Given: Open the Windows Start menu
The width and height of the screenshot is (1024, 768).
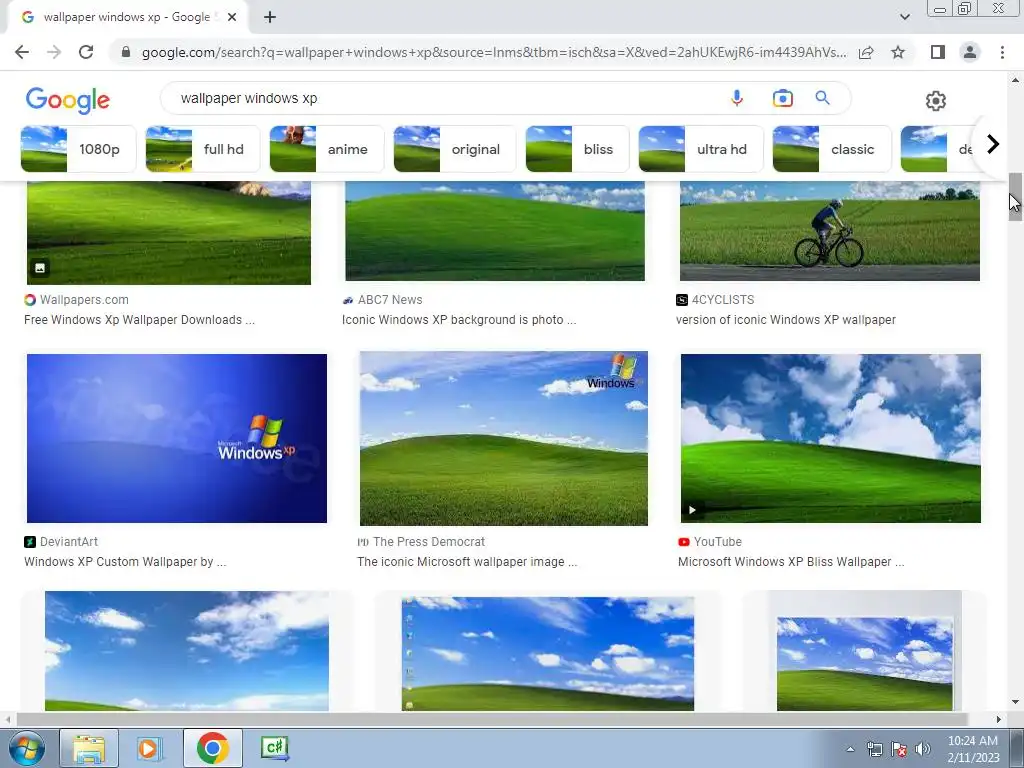Looking at the screenshot, I should [x=27, y=748].
